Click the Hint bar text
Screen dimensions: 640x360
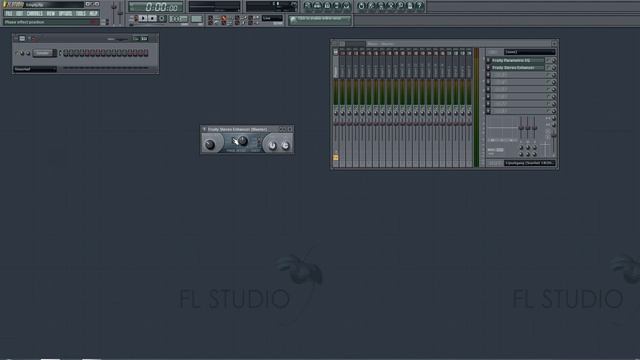coord(24,22)
